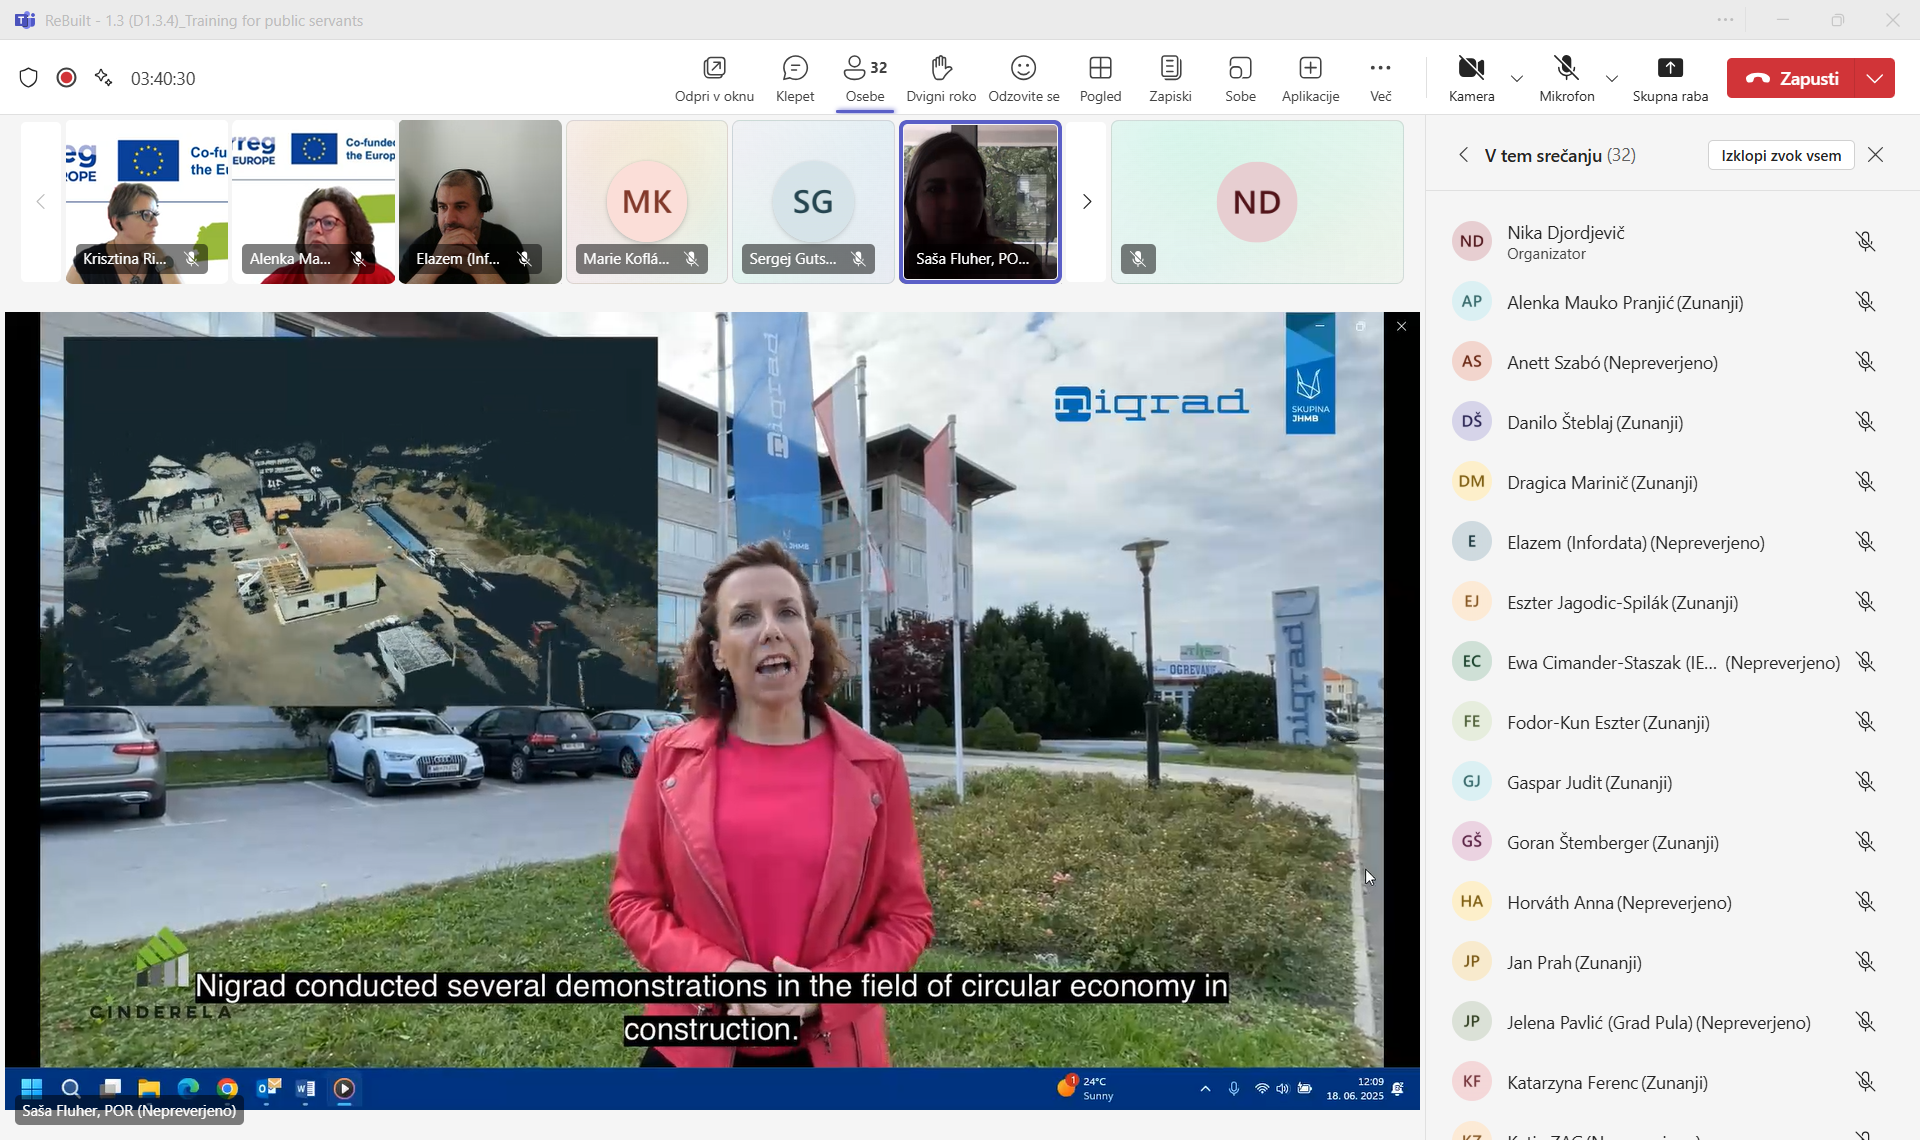Open Odzovite se reactions
The height and width of the screenshot is (1140, 1920).
[1023, 78]
